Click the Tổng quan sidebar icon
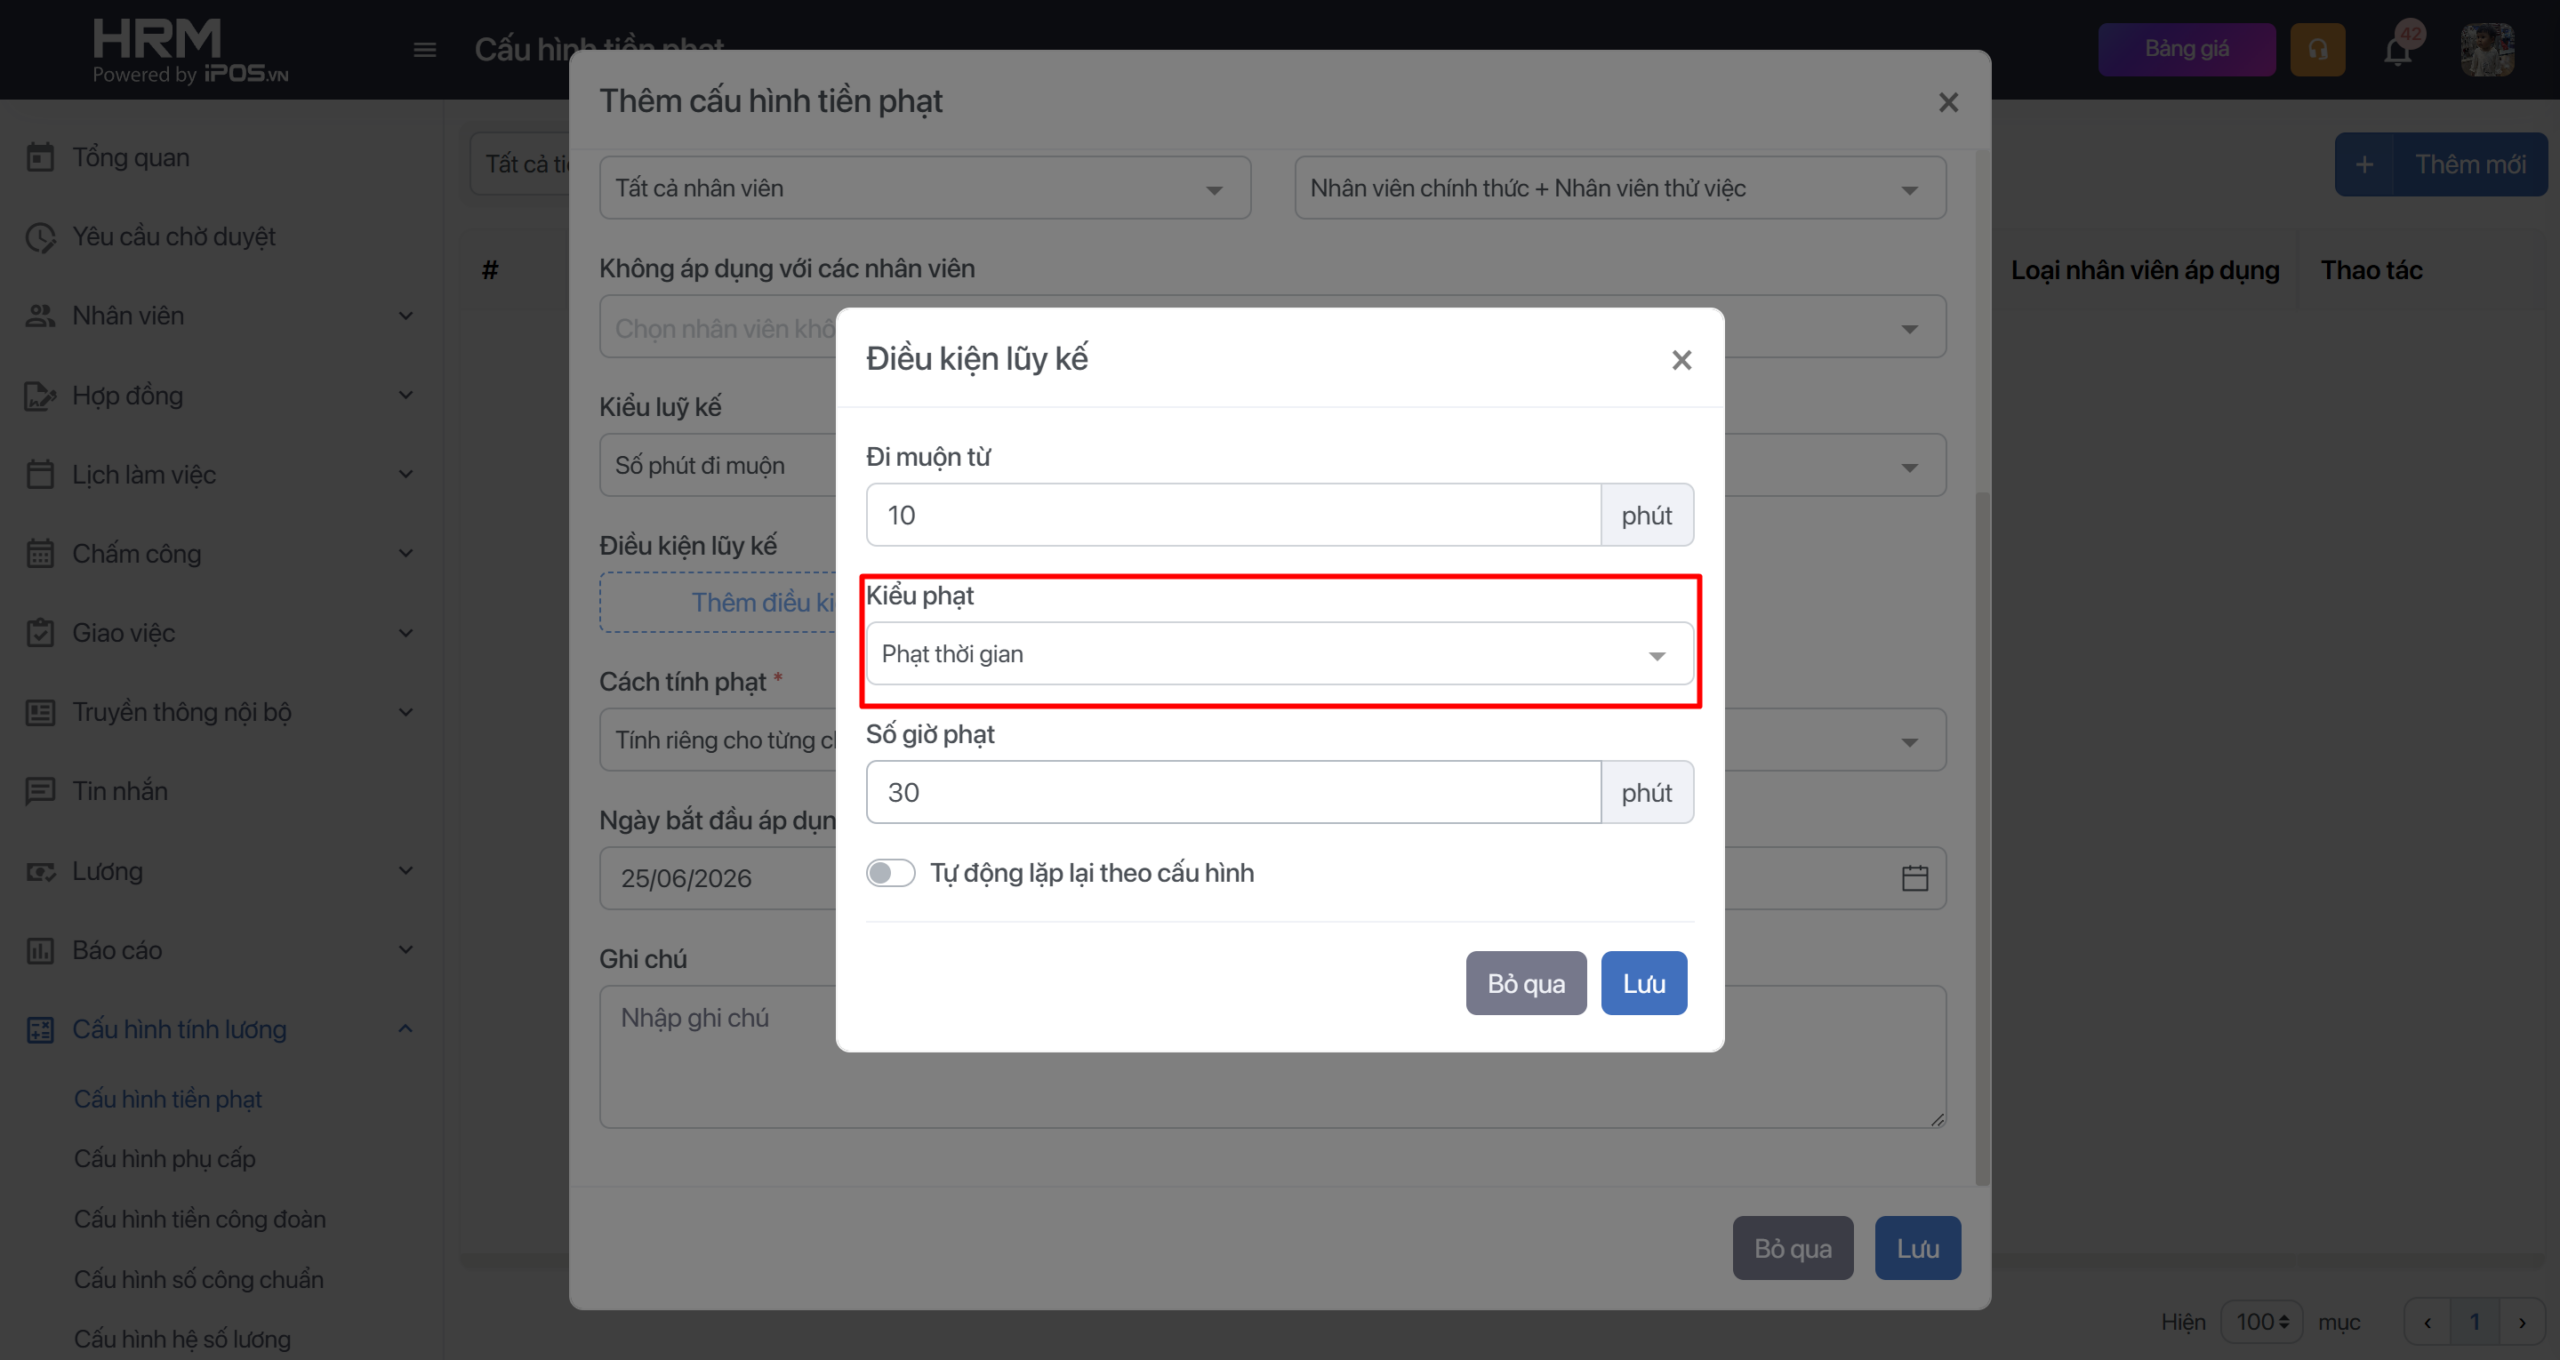The image size is (2560, 1360). [x=40, y=157]
